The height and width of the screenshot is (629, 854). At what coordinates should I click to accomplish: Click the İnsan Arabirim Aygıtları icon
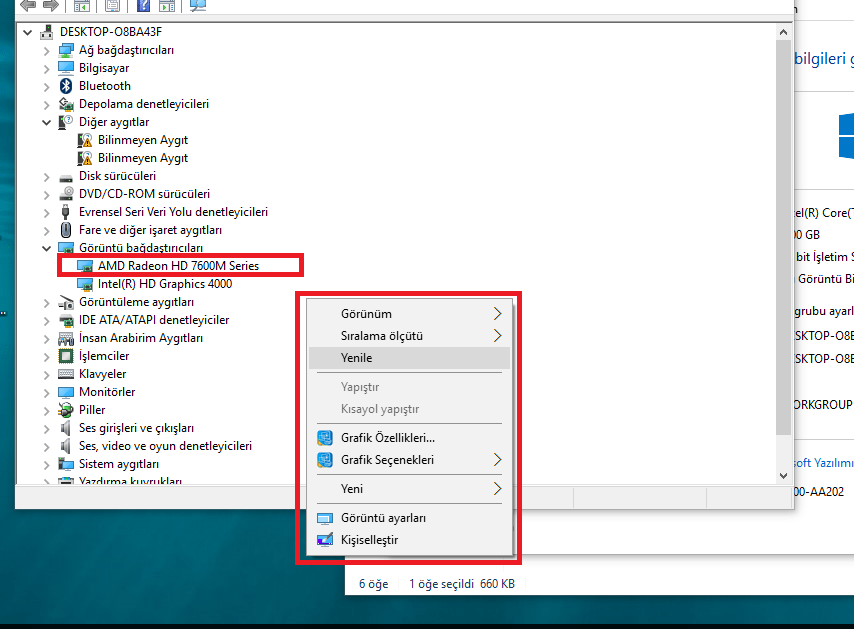point(66,338)
